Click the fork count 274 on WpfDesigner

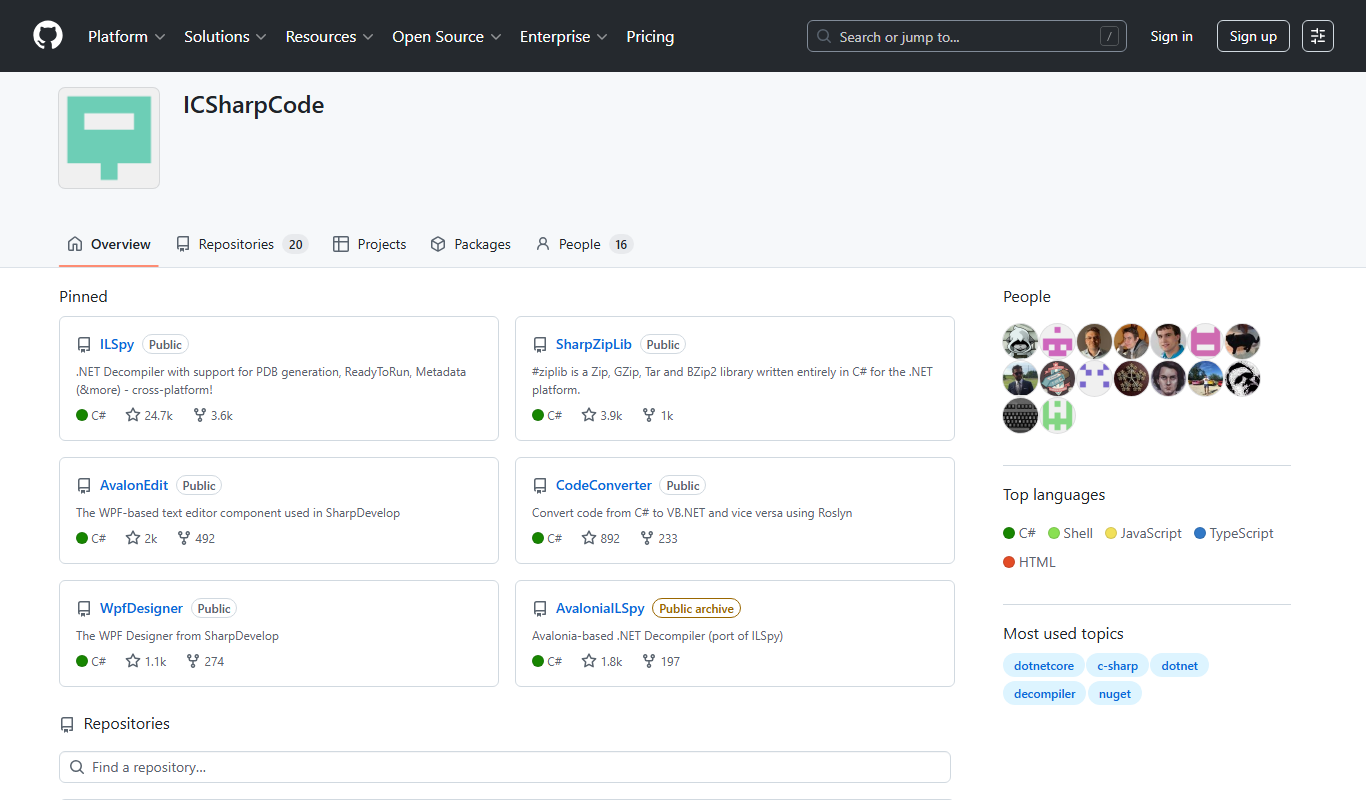coord(205,661)
